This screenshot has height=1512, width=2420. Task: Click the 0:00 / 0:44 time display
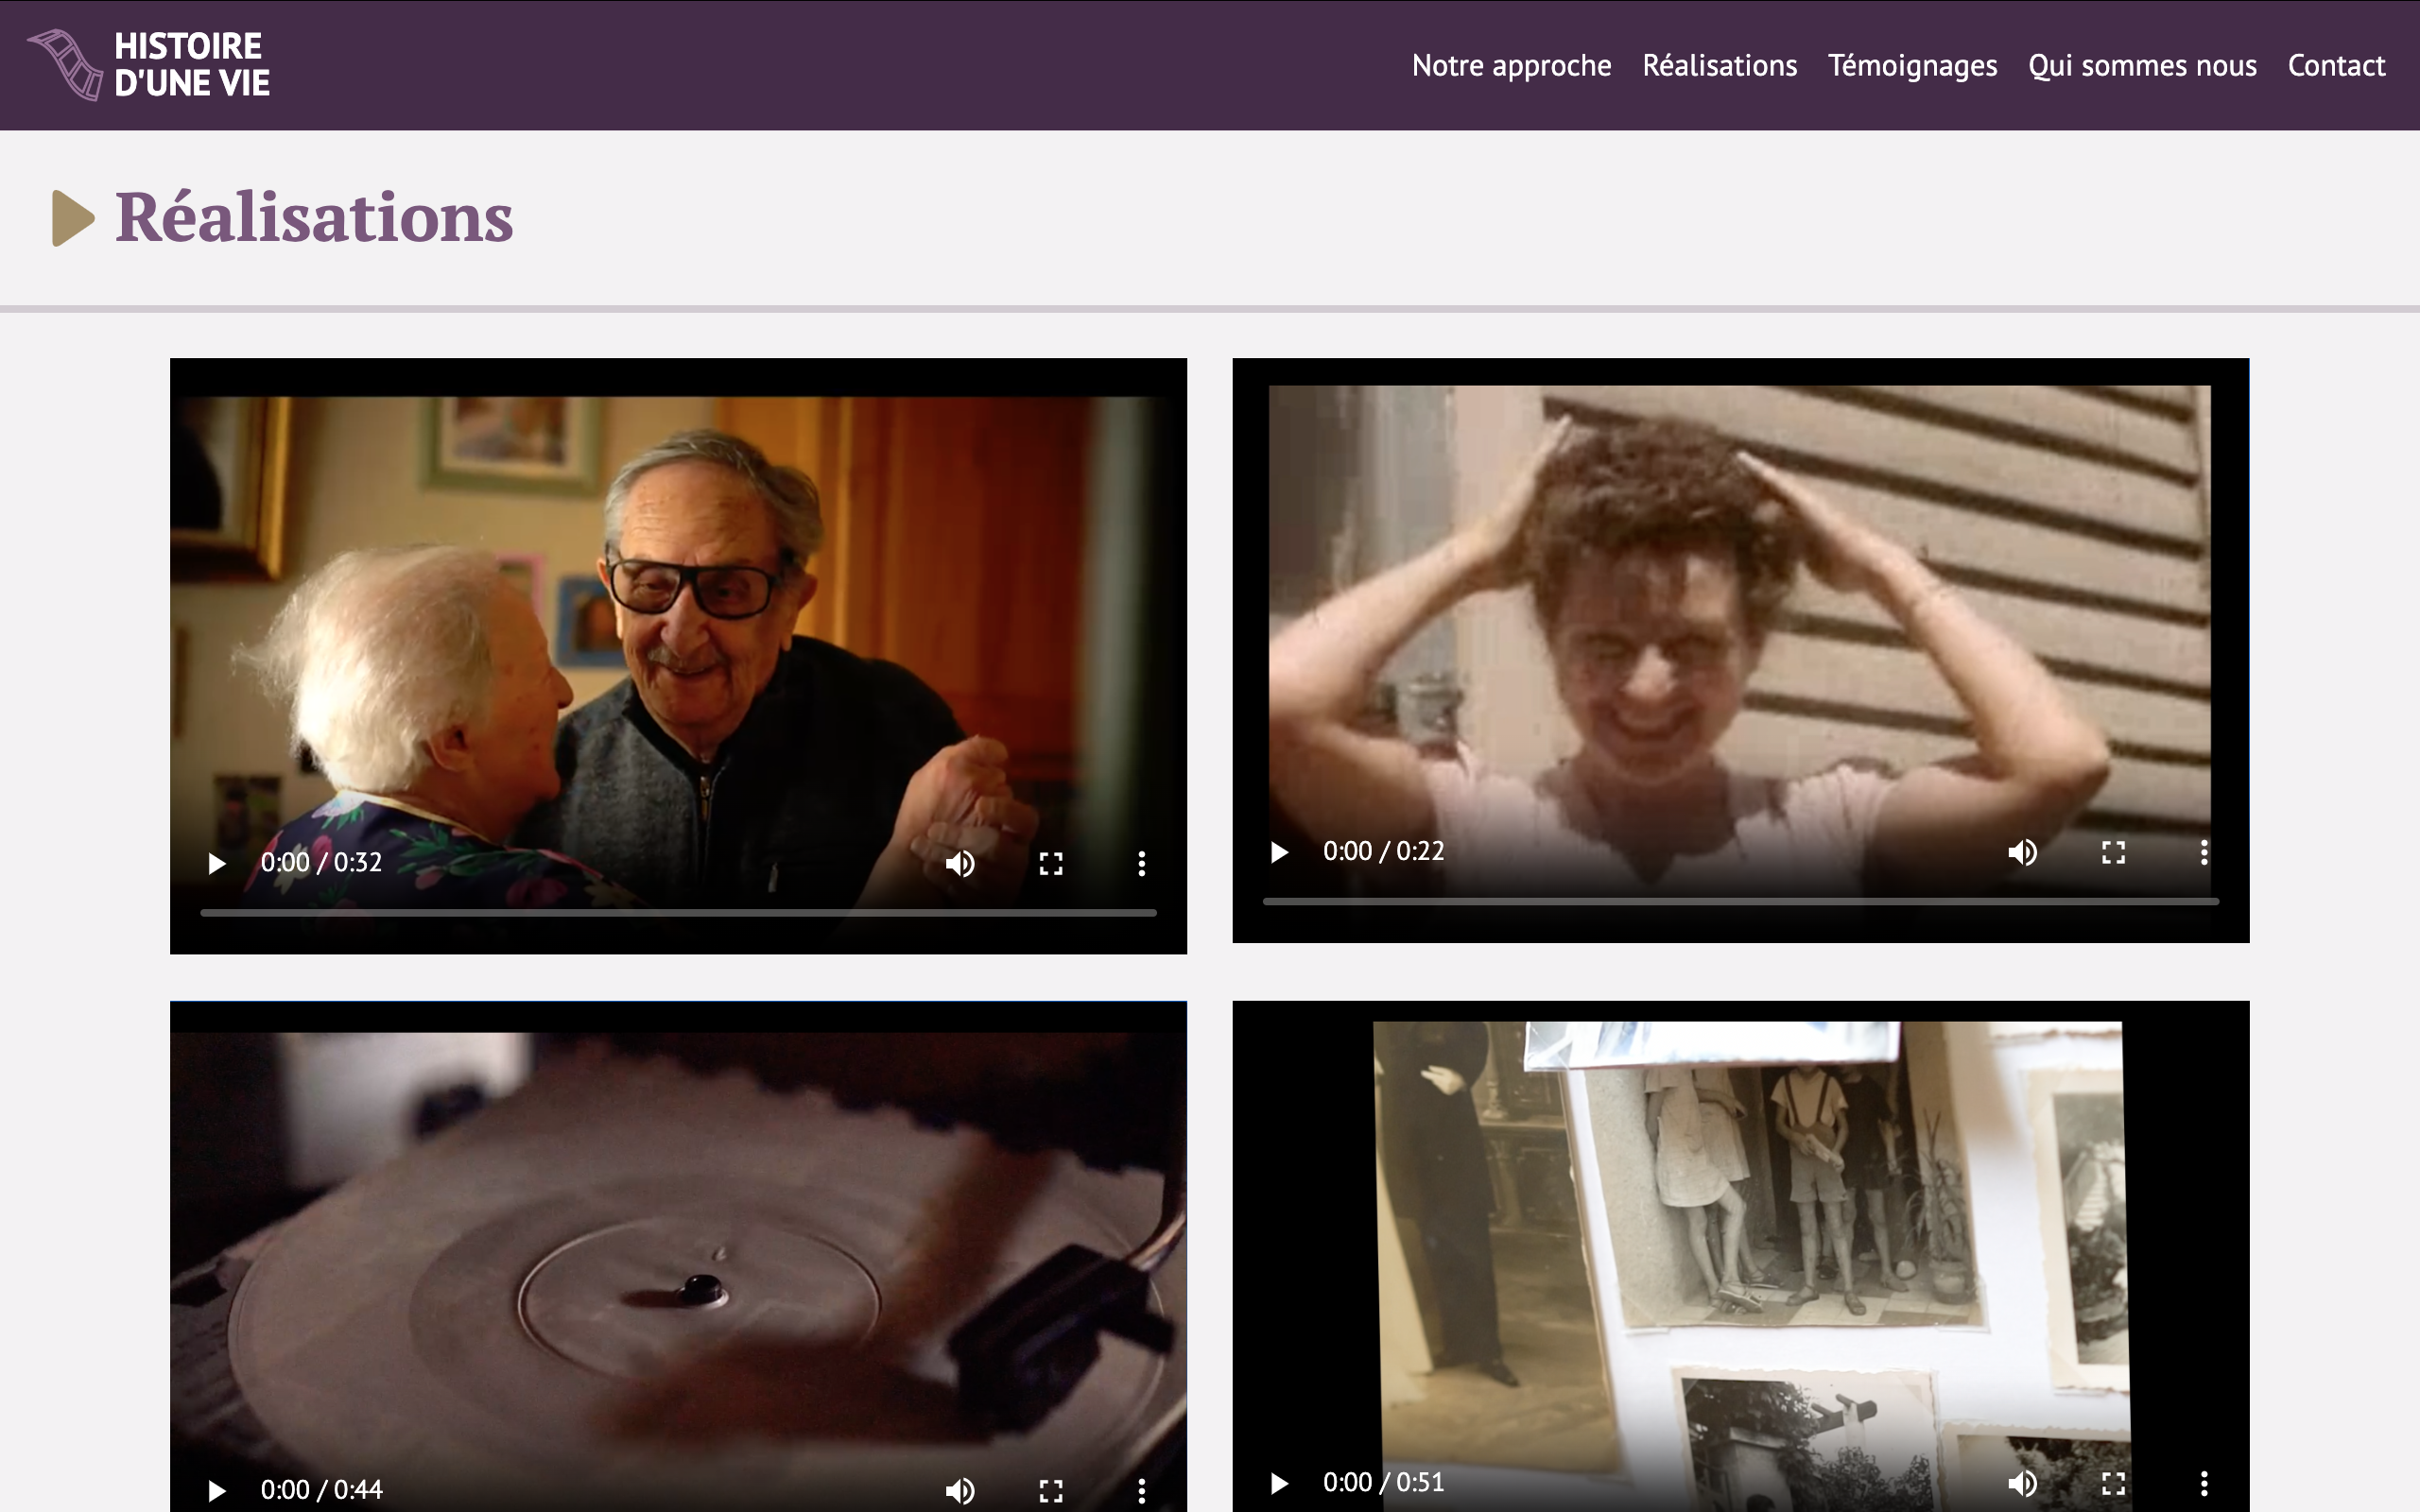pos(321,1490)
